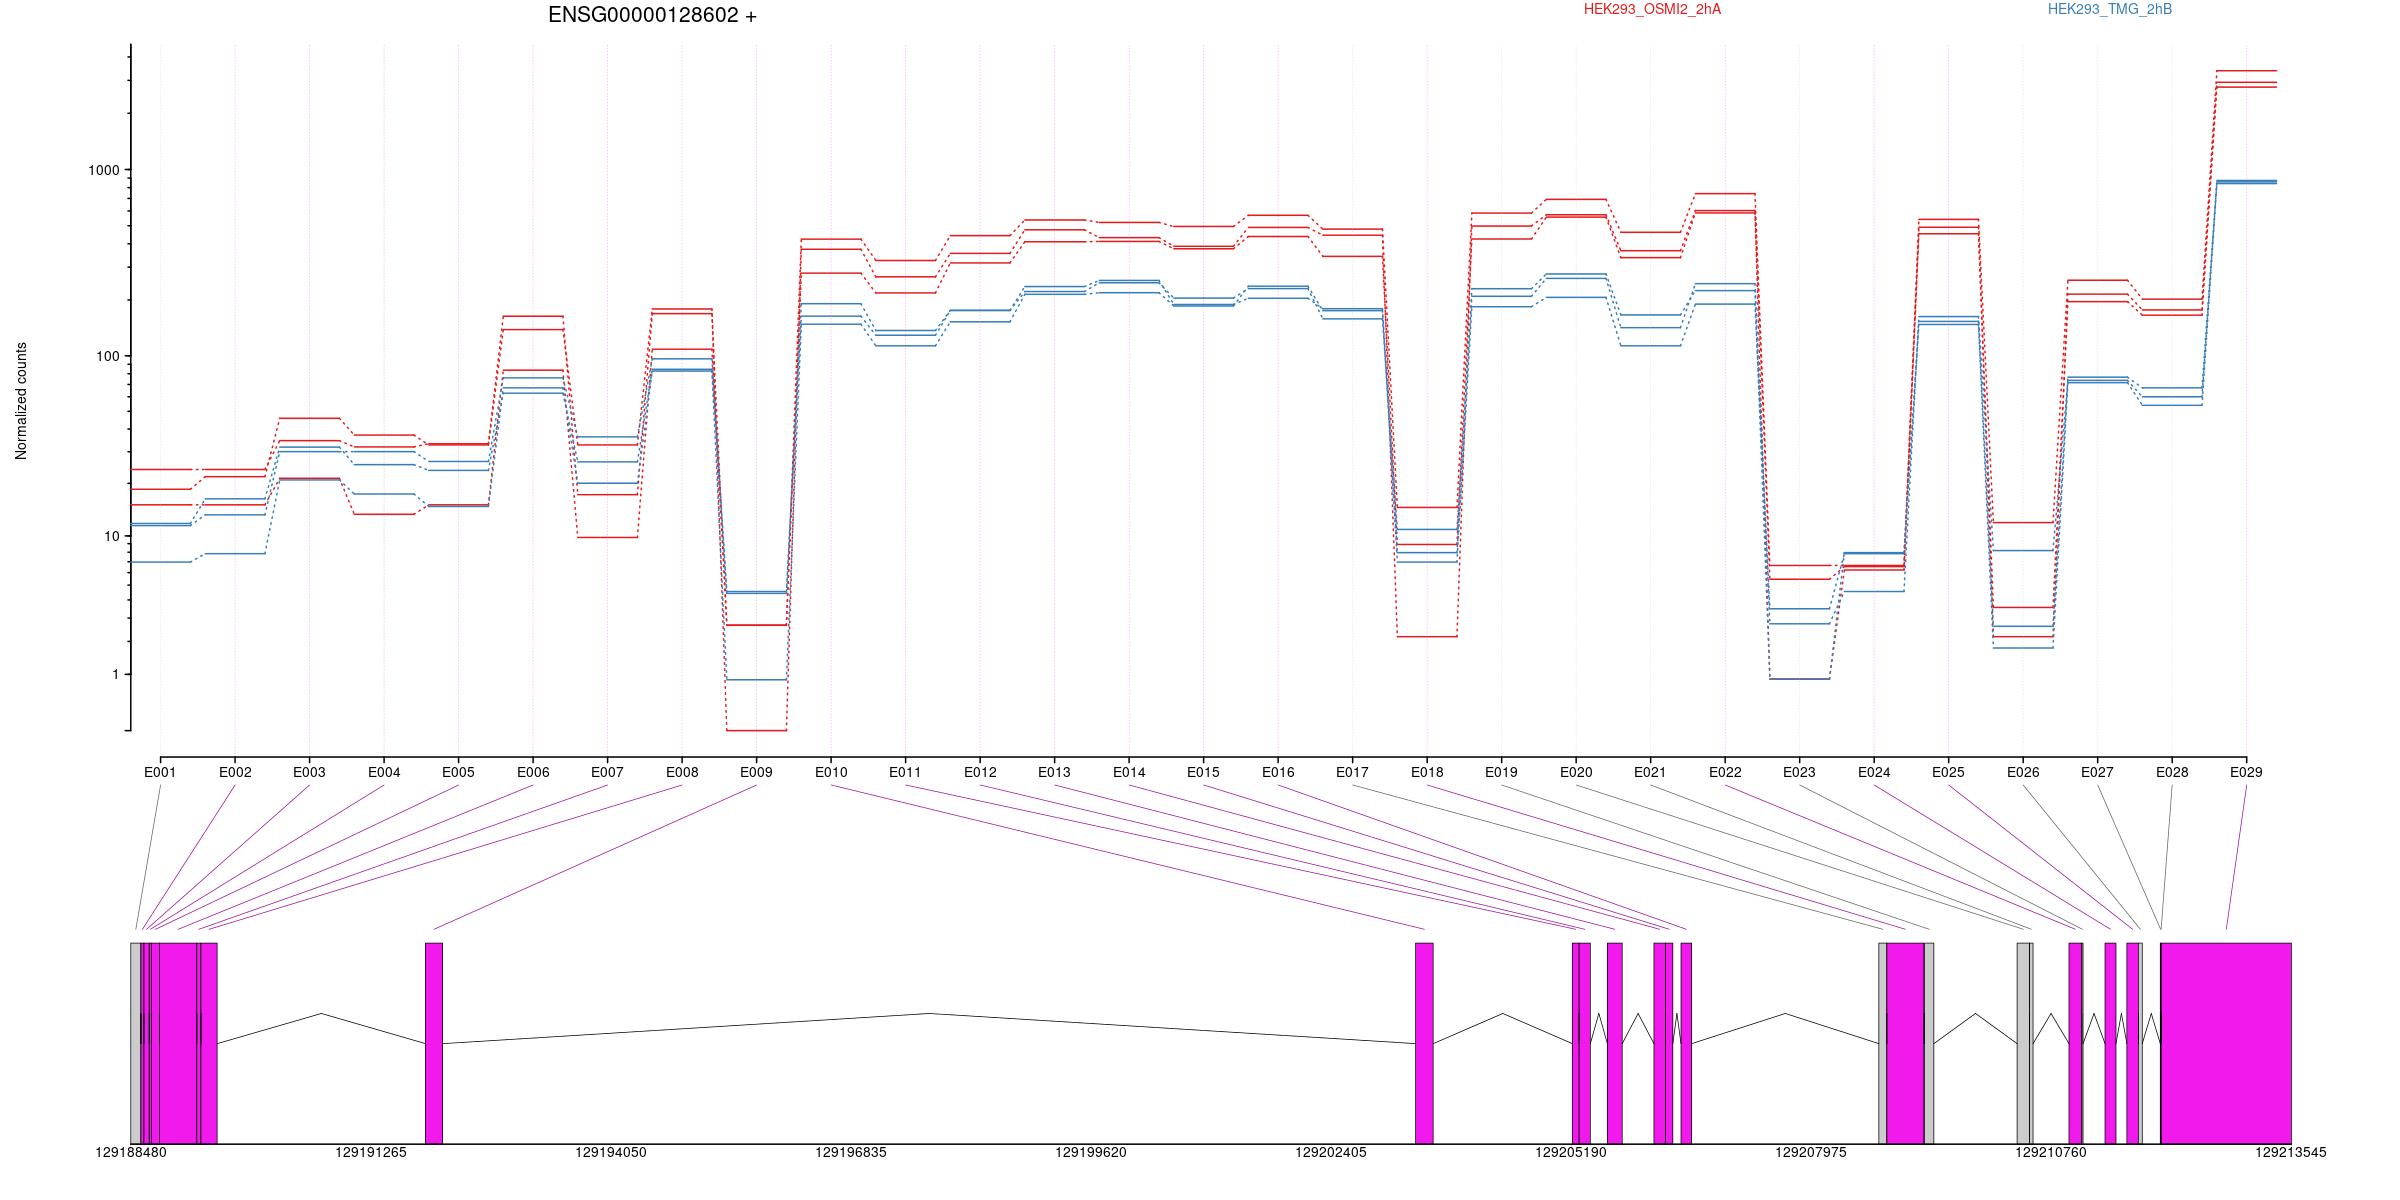Click the 1 y-axis tick label
This screenshot has width=2400, height=1200.
tap(116, 674)
